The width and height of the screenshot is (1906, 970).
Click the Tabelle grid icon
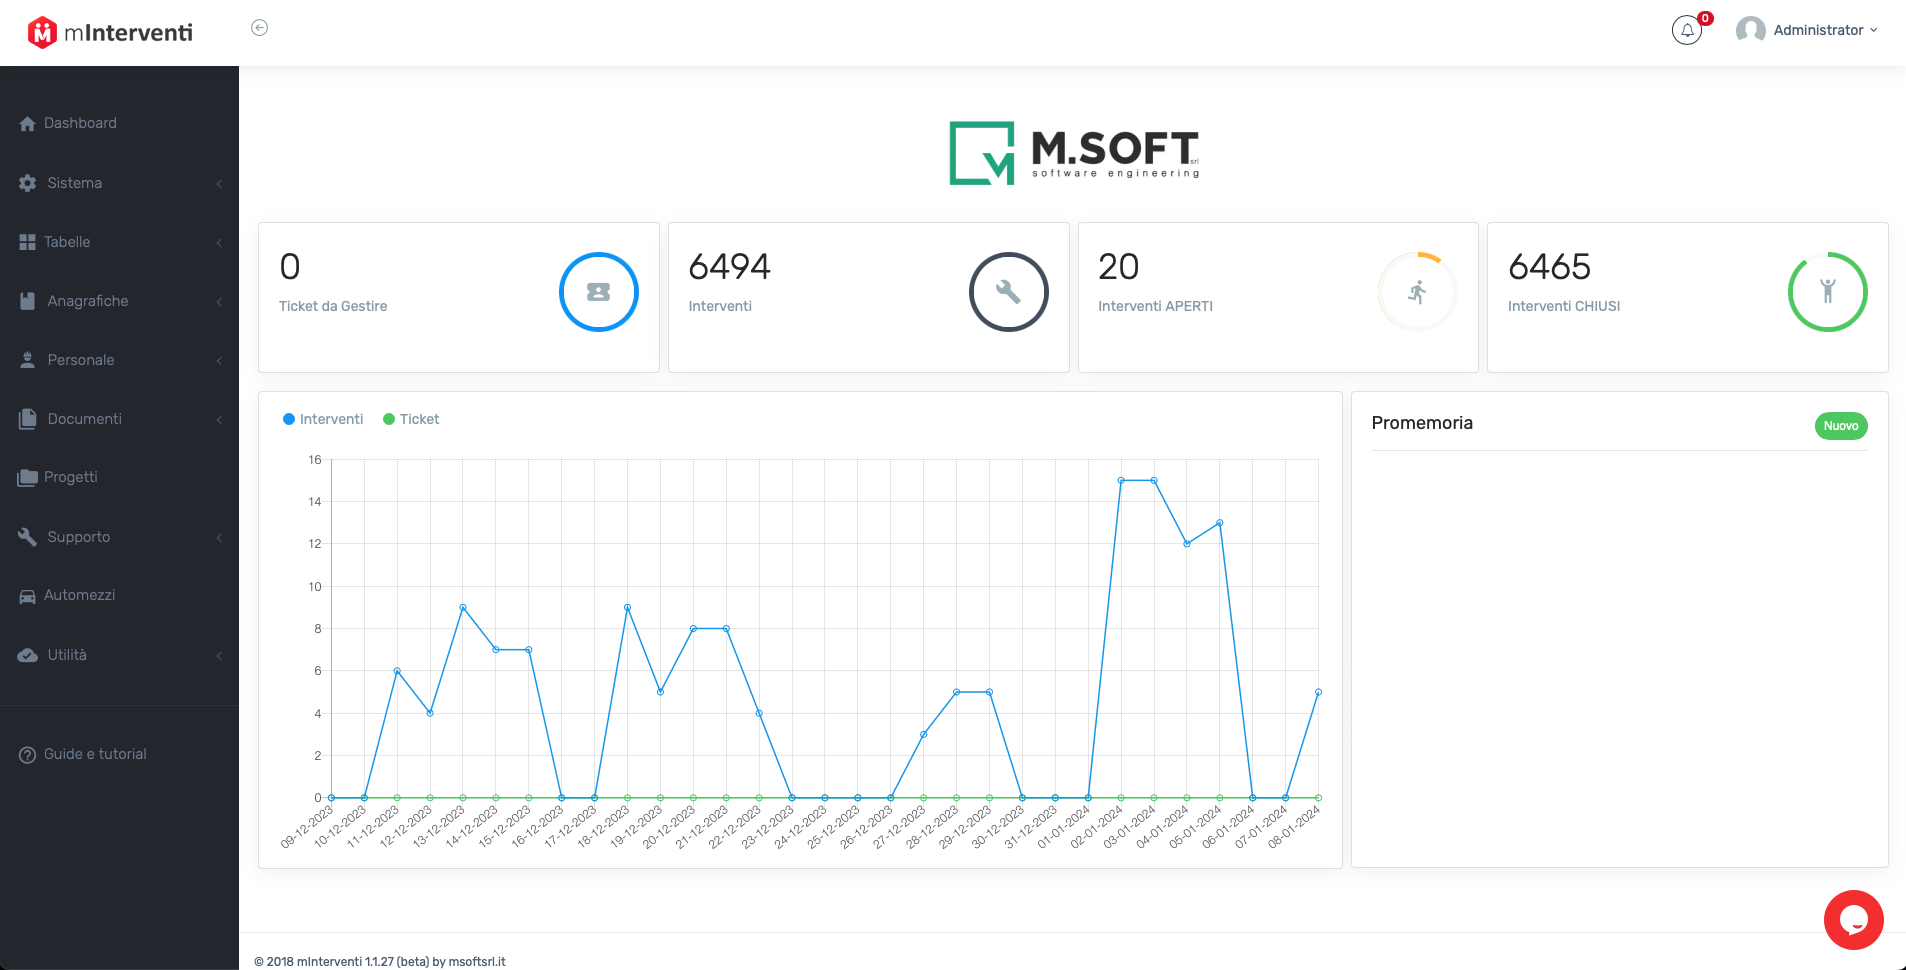coord(28,242)
